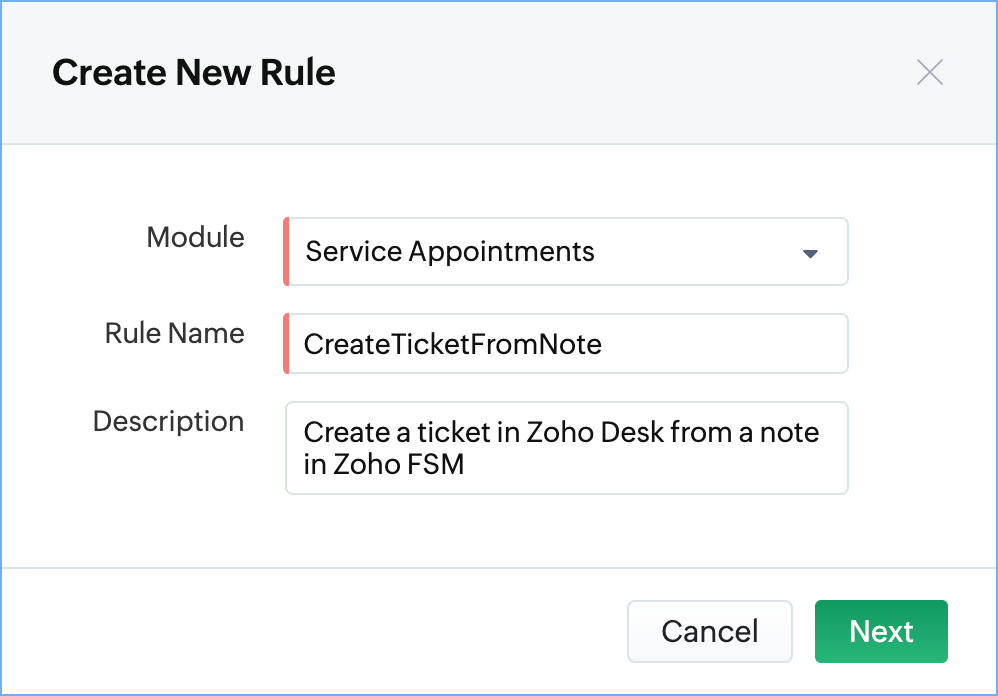Click inside the Description text area

pyautogui.click(x=567, y=448)
